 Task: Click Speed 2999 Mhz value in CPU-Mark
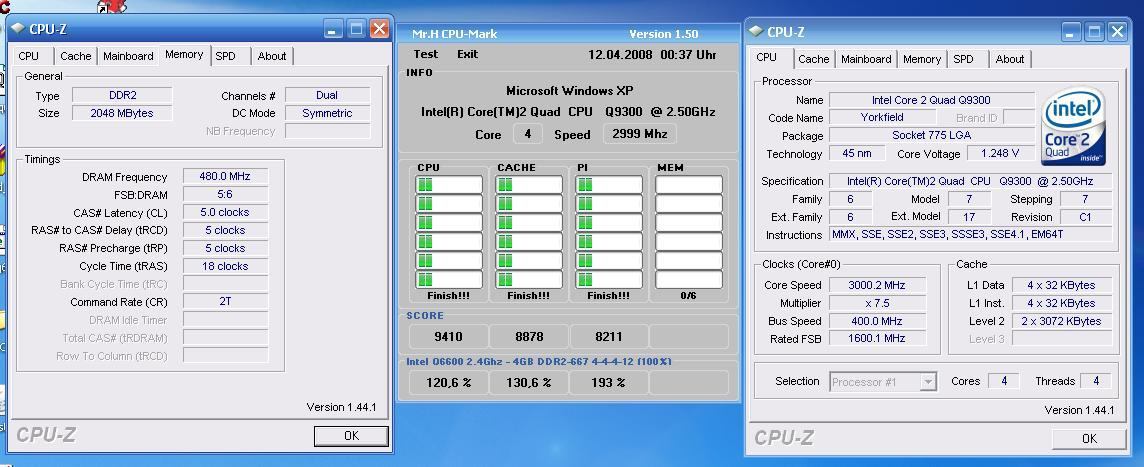(639, 134)
